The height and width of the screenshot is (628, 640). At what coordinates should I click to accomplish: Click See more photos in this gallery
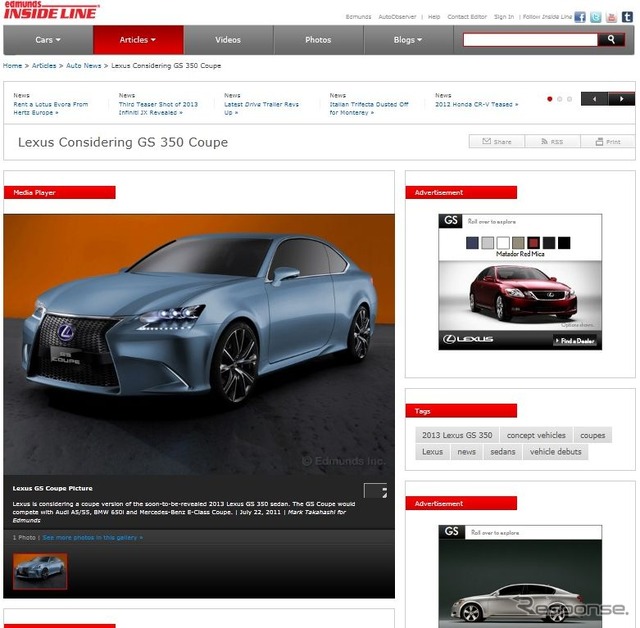(x=93, y=537)
